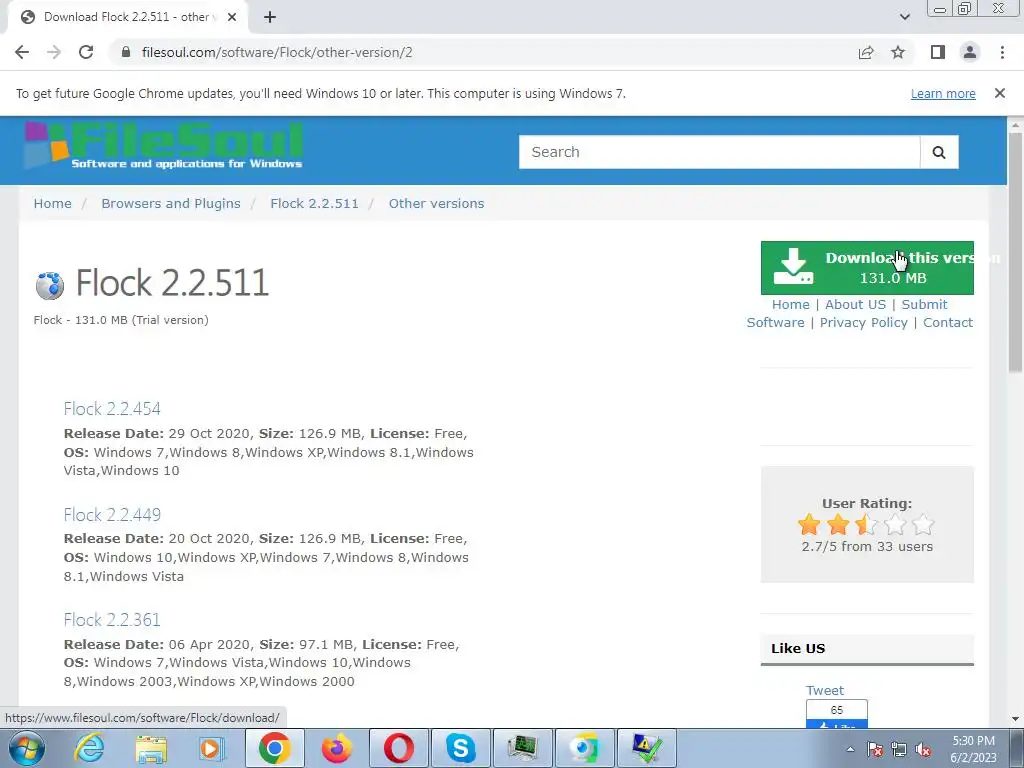Open the About US link

click(855, 304)
